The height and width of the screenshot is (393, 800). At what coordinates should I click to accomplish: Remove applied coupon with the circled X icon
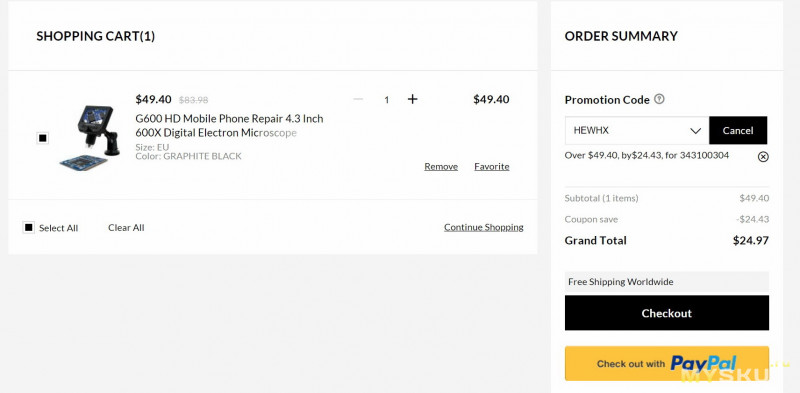click(x=763, y=157)
